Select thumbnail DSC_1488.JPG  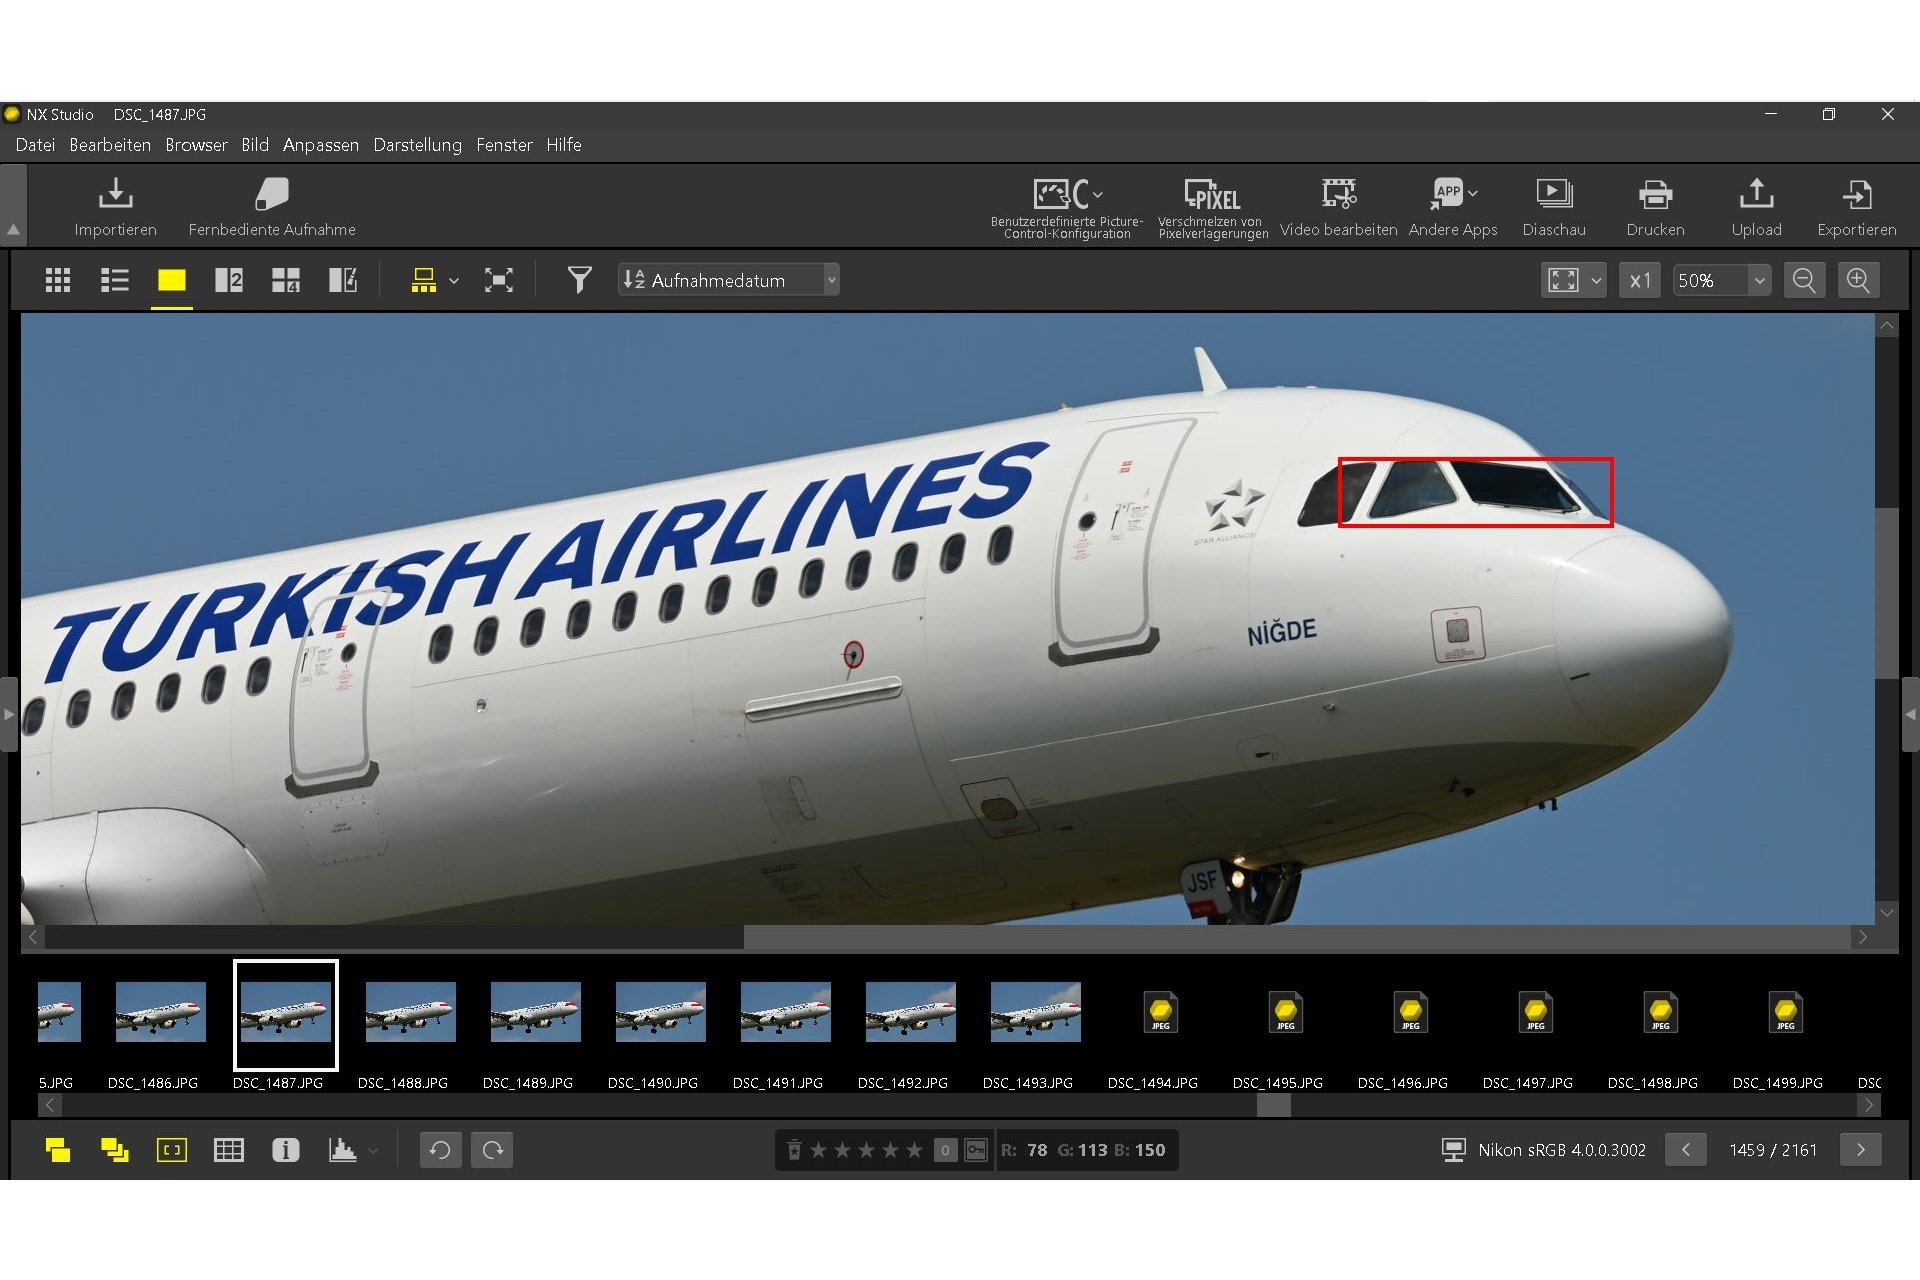click(x=410, y=1012)
